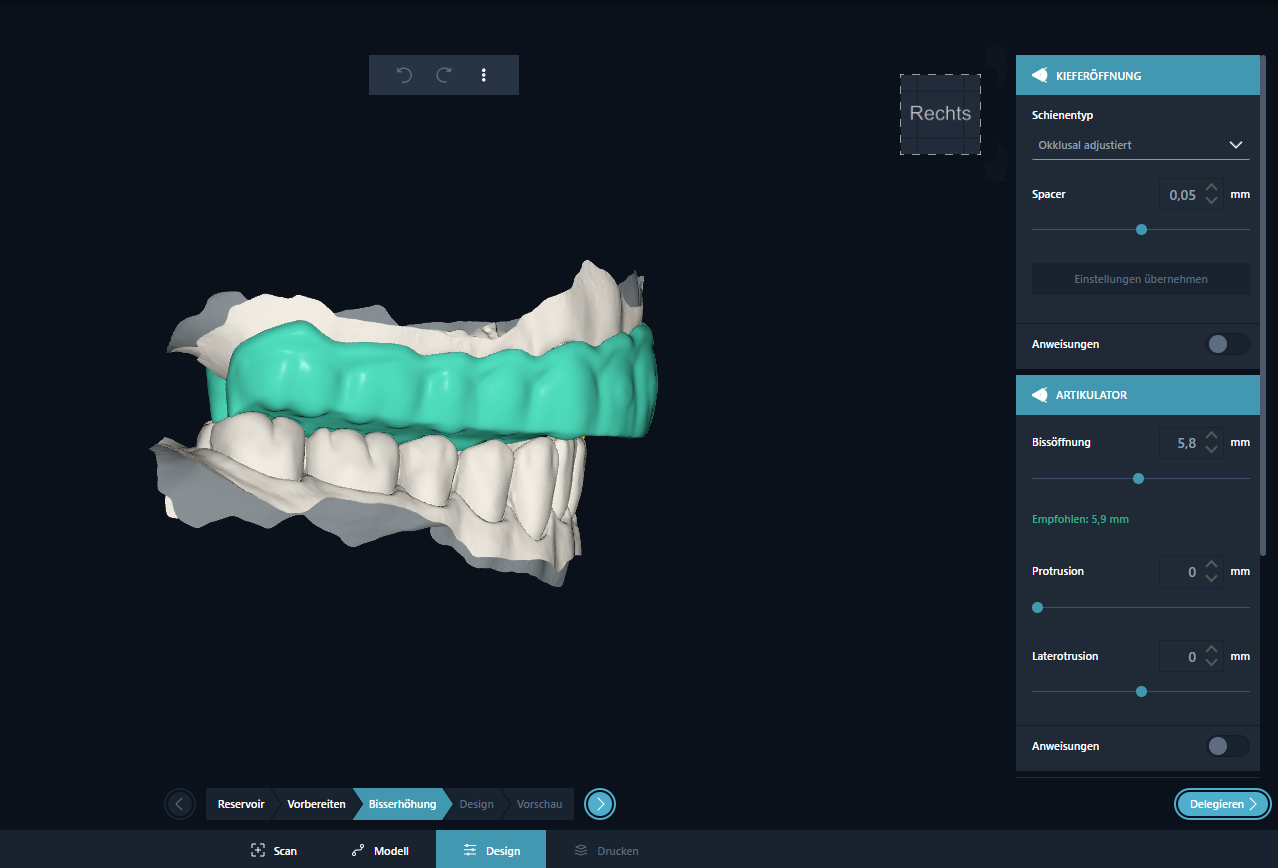The width and height of the screenshot is (1278, 868).
Task: Click Einstellungen übernehmen button
Action: [x=1140, y=279]
